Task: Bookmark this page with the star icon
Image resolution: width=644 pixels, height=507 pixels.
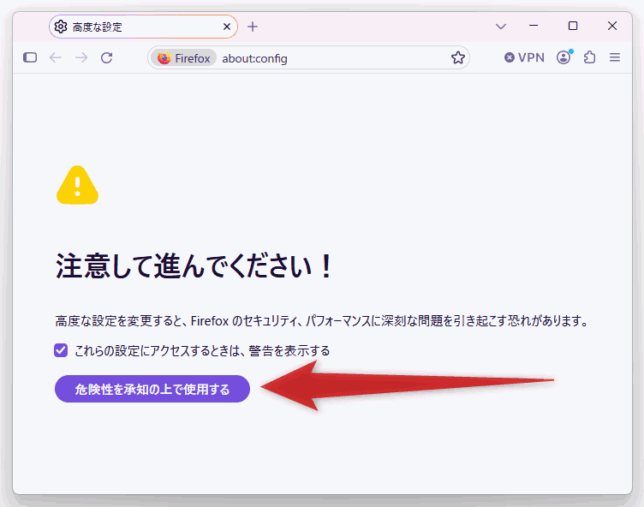Action: pos(458,58)
